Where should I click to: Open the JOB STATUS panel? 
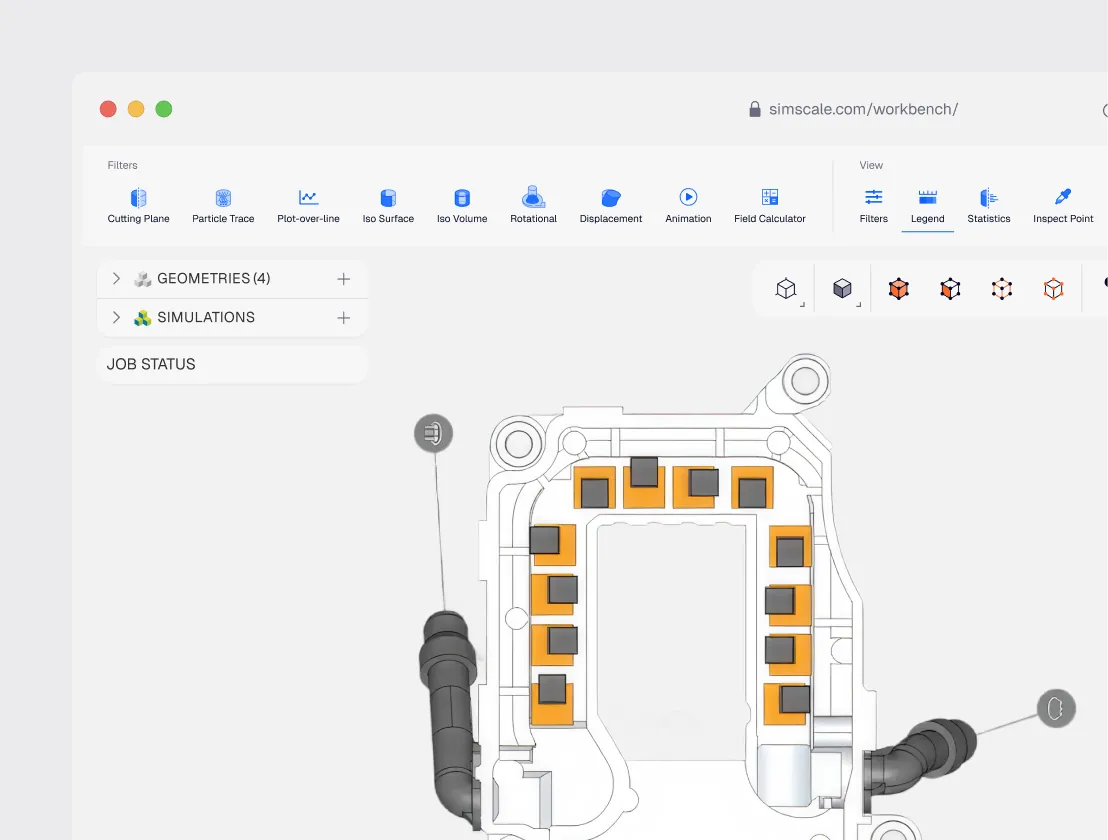[x=232, y=365]
